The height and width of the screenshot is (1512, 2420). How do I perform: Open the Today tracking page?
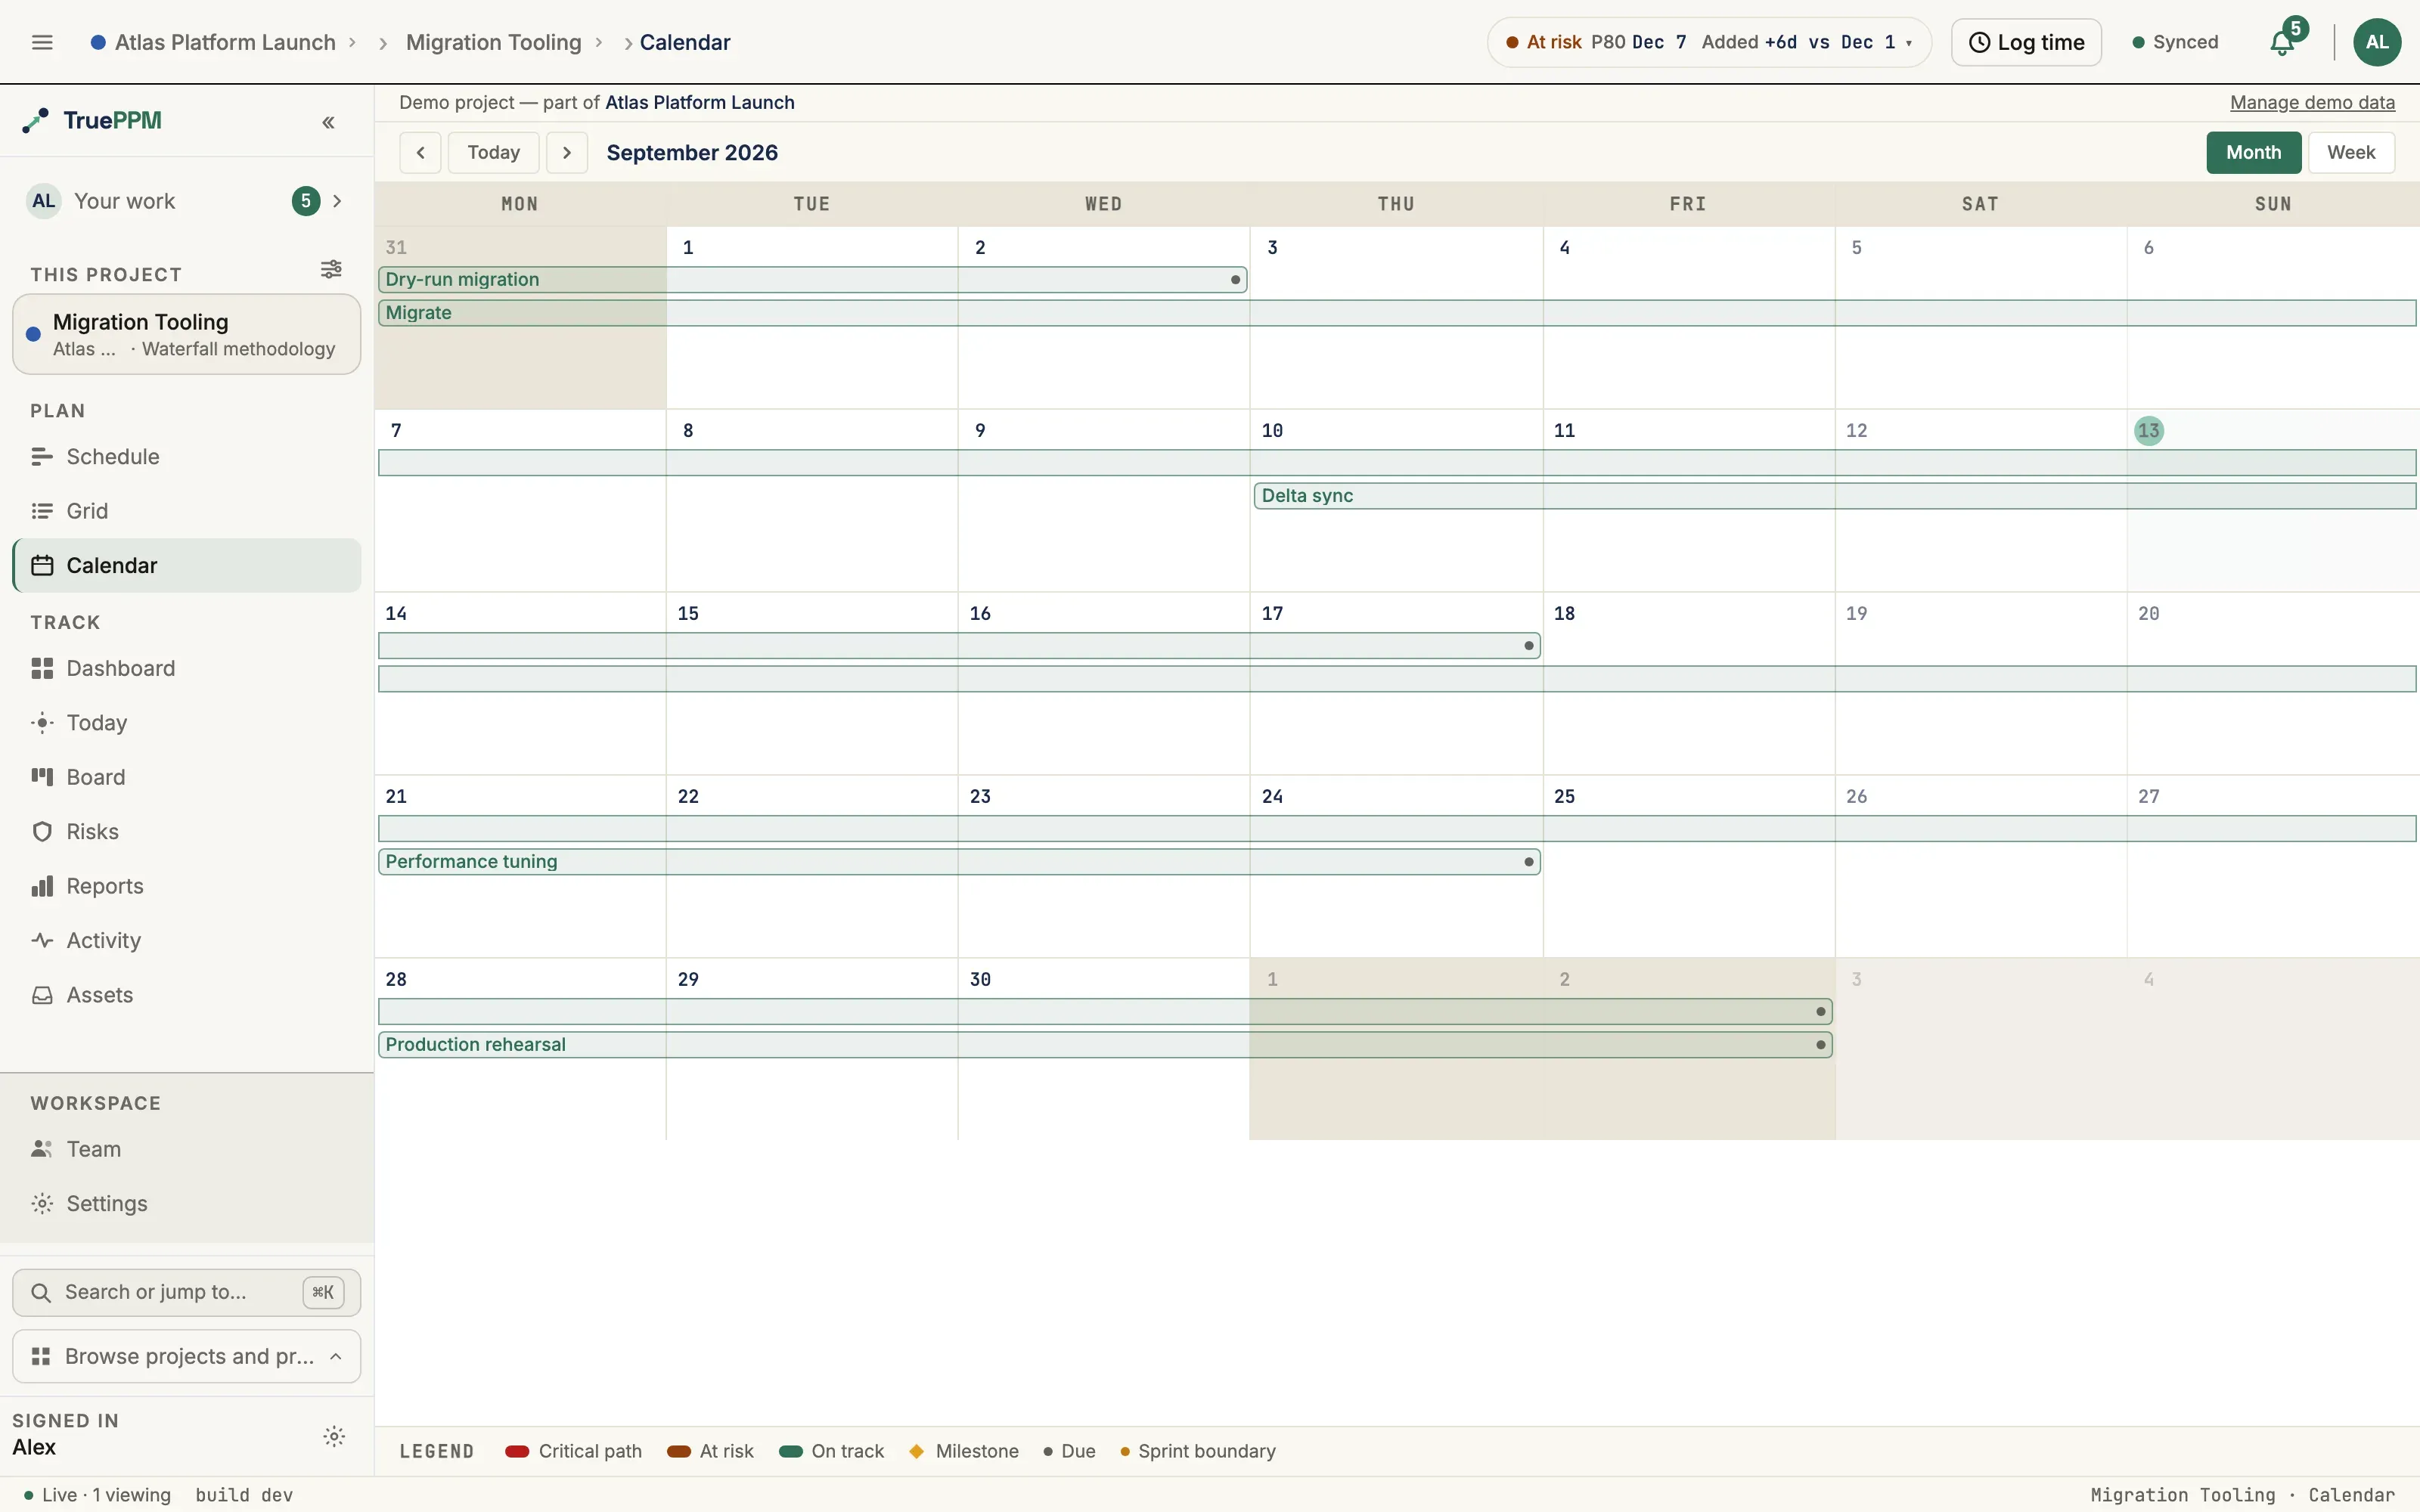[187, 723]
